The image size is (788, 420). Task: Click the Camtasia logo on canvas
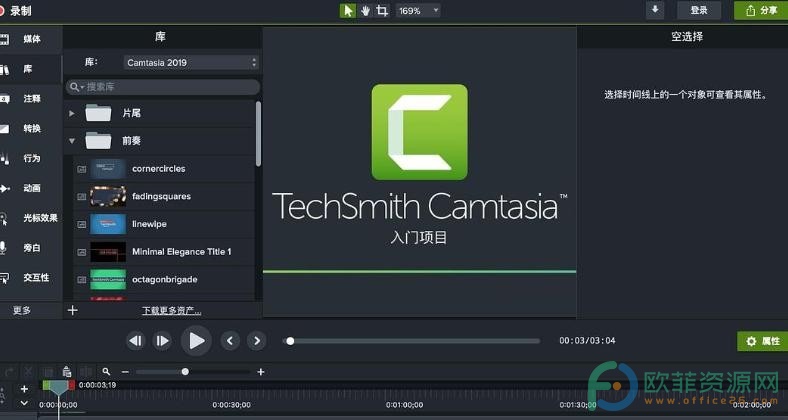pos(420,132)
